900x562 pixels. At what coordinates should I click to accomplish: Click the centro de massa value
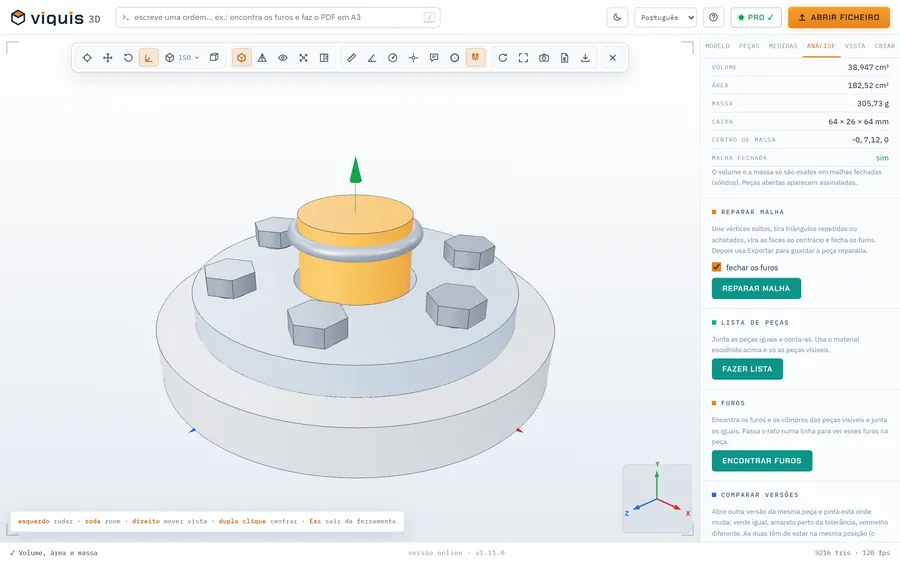click(870, 139)
